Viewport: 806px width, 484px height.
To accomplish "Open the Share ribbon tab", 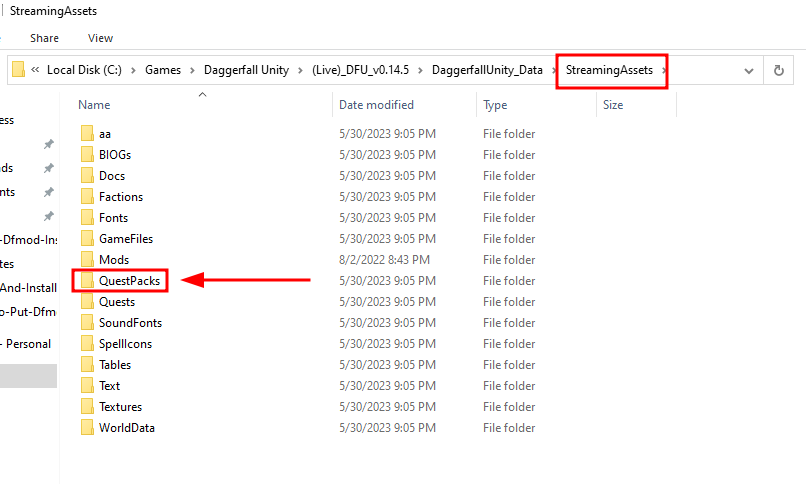I will [x=44, y=38].
